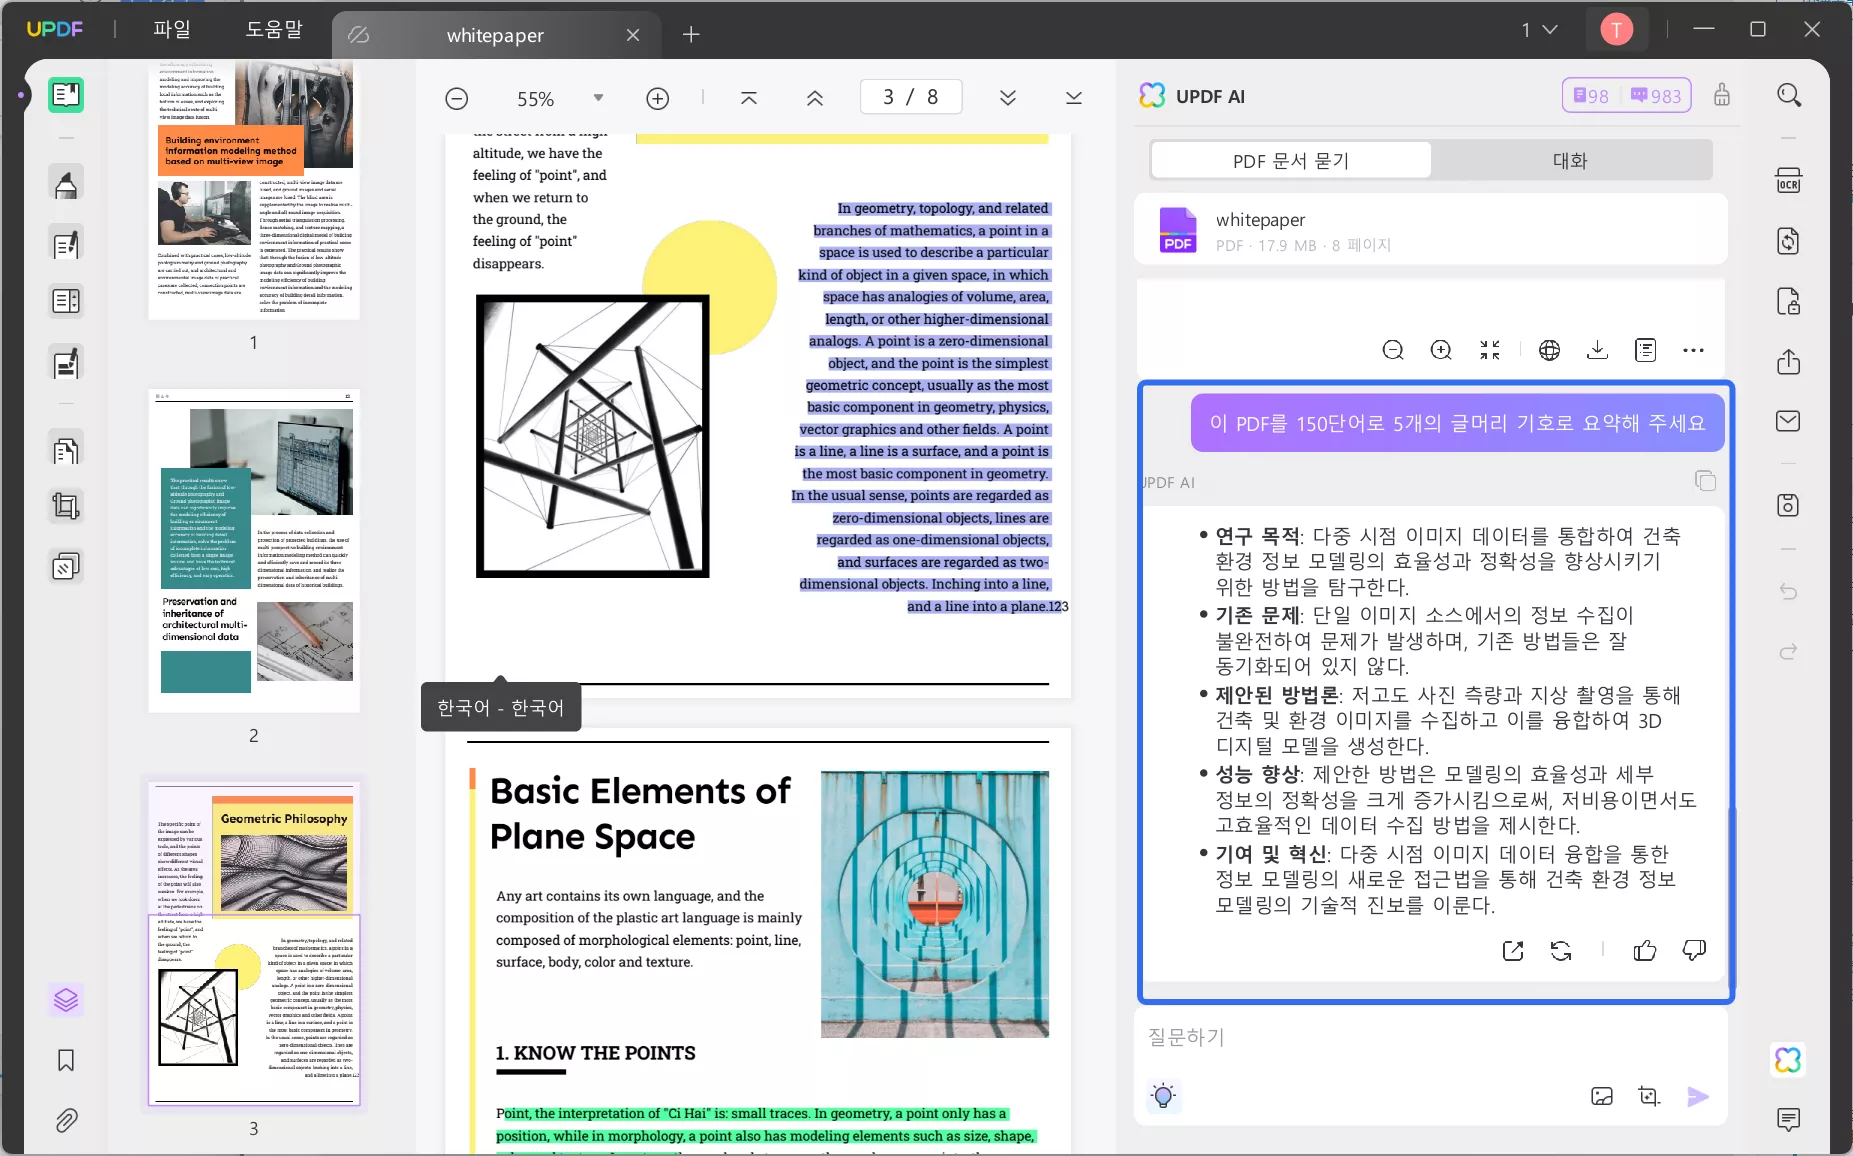Screen dimensions: 1853x1156
Task: Open the 도움말 menu
Action: 274,30
